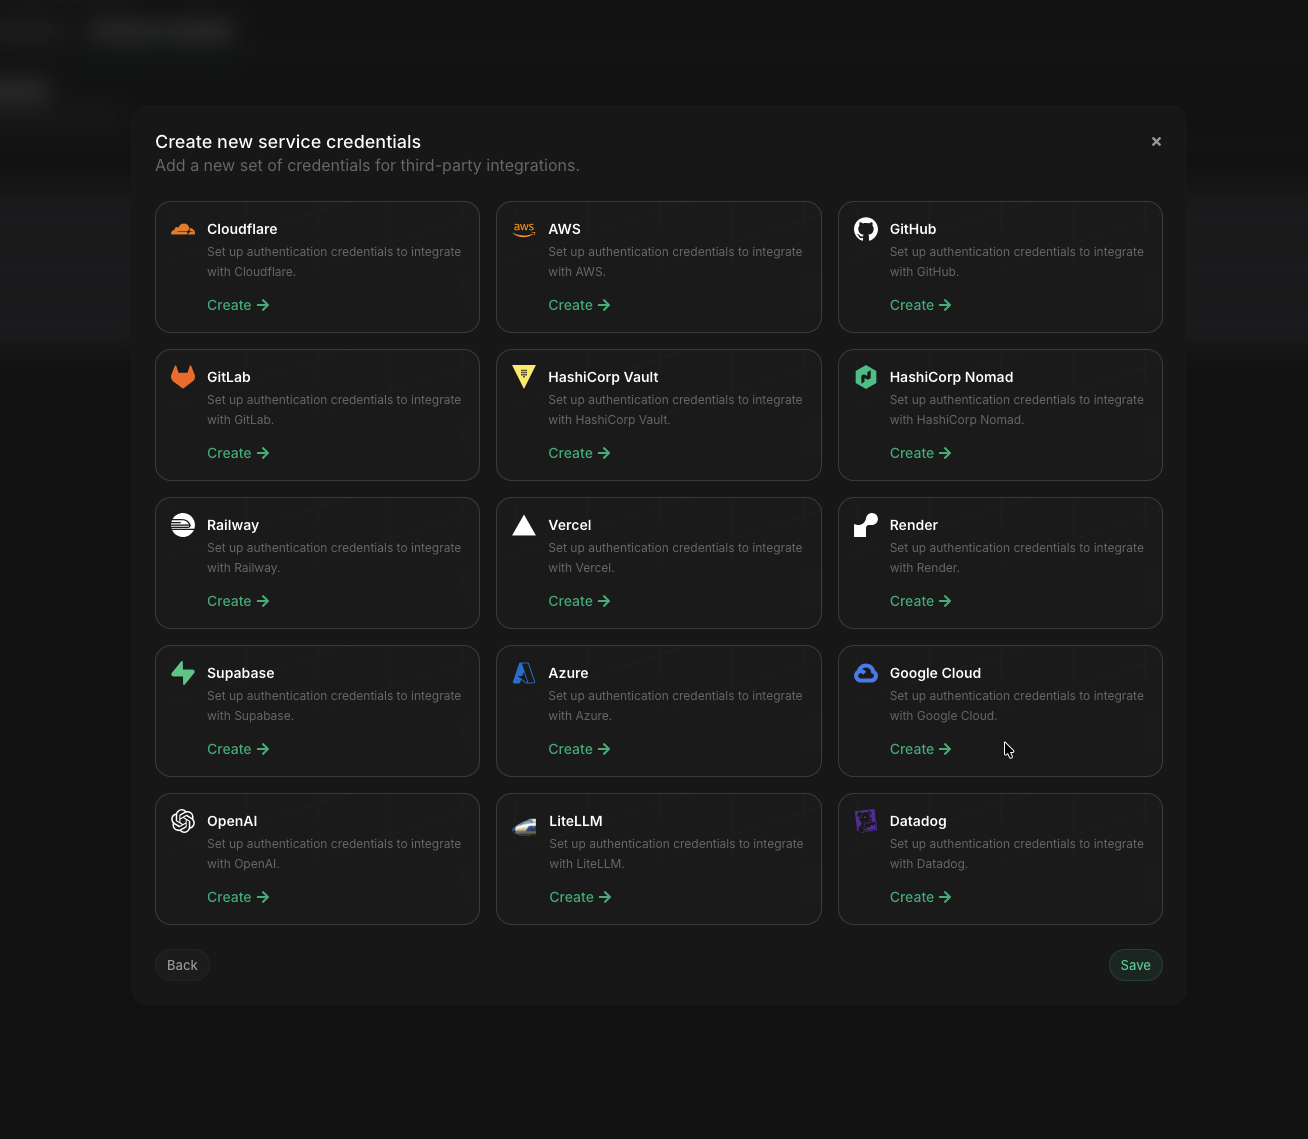Create OpenAI credentials
The image size is (1308, 1139).
pyautogui.click(x=238, y=897)
